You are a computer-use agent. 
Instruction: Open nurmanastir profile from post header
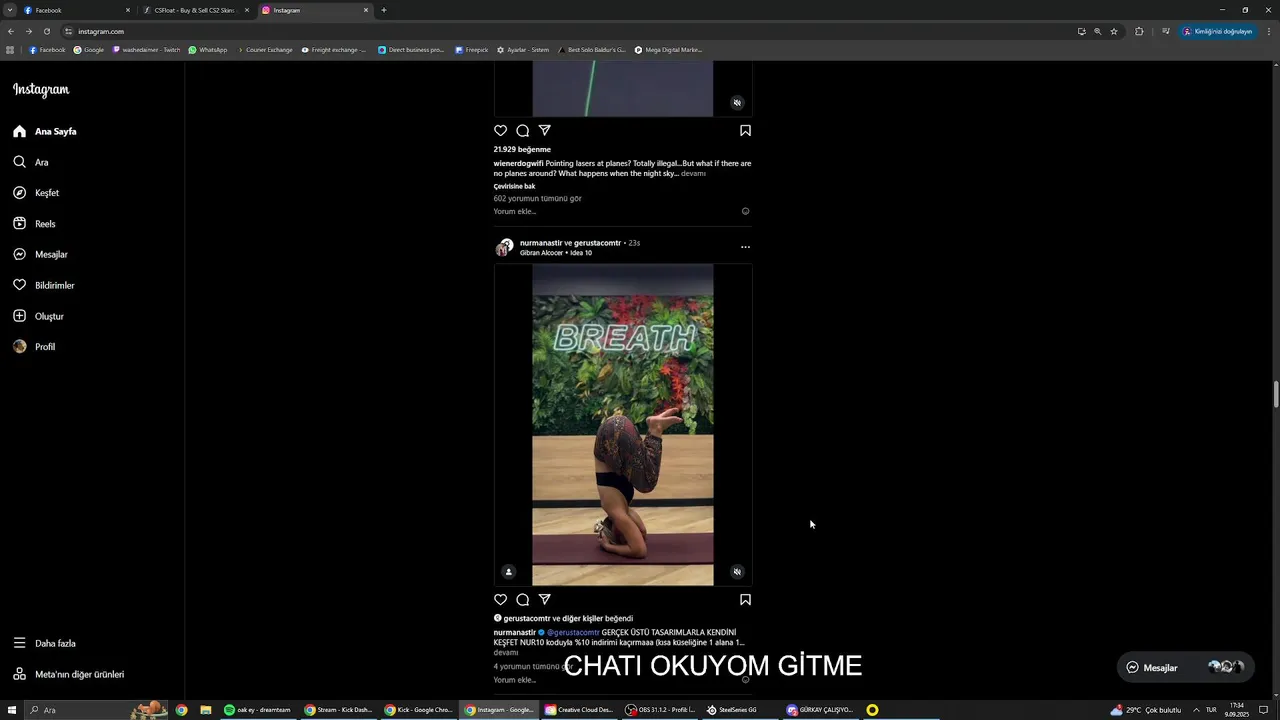click(541, 243)
